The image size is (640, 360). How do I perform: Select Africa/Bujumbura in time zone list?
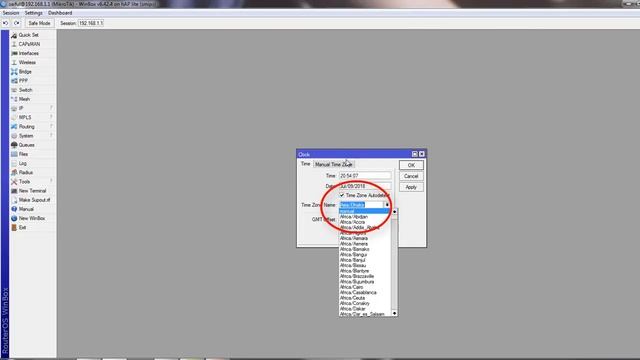pyautogui.click(x=364, y=282)
